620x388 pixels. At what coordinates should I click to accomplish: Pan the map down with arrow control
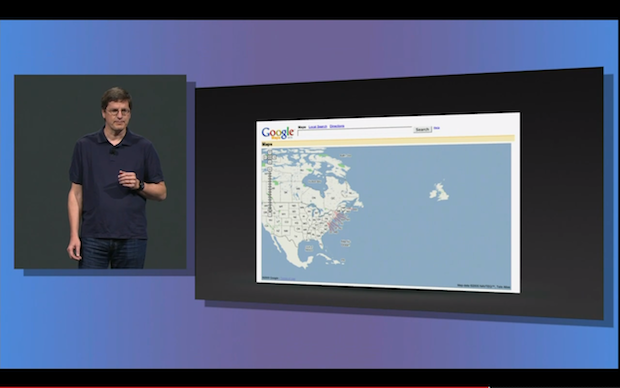(x=270, y=162)
